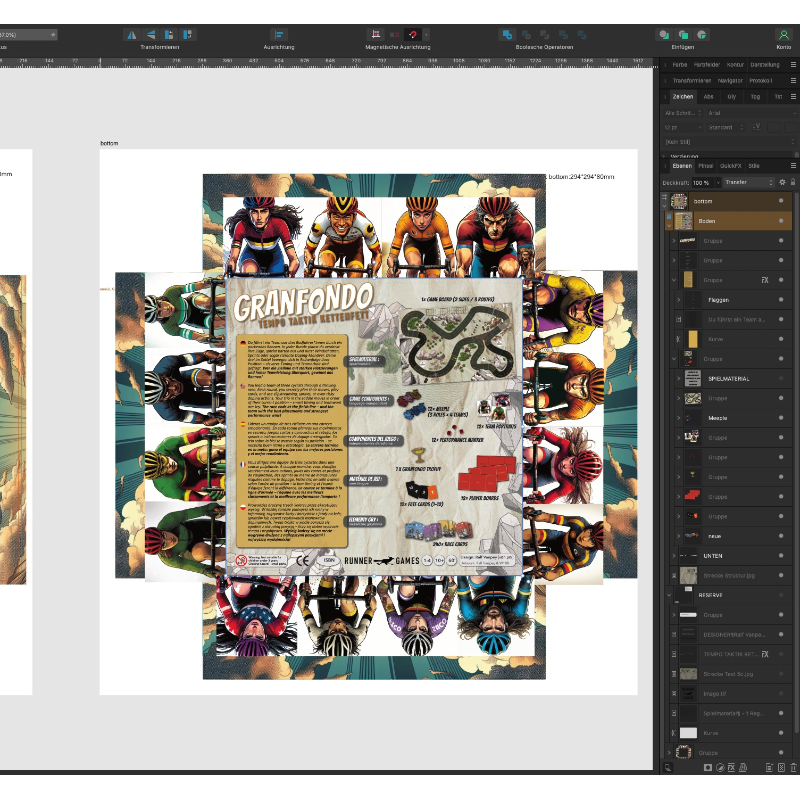
Task: Click the layer lock padlock icon
Action: coord(793,182)
